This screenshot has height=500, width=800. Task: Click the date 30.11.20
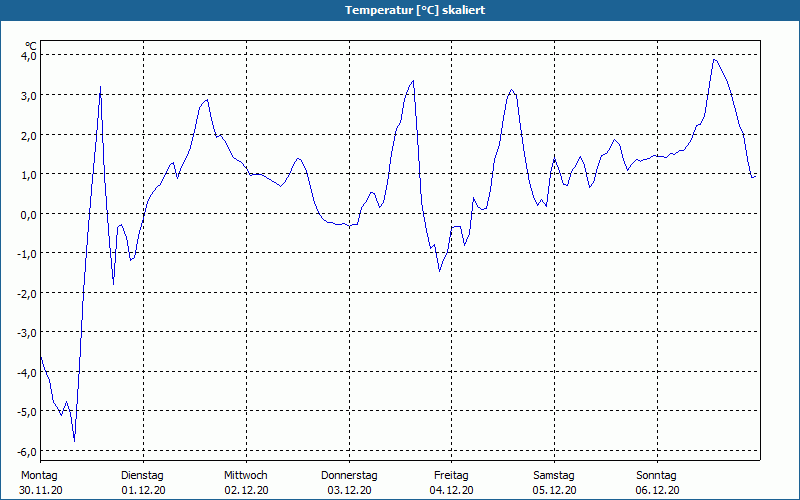(41, 490)
